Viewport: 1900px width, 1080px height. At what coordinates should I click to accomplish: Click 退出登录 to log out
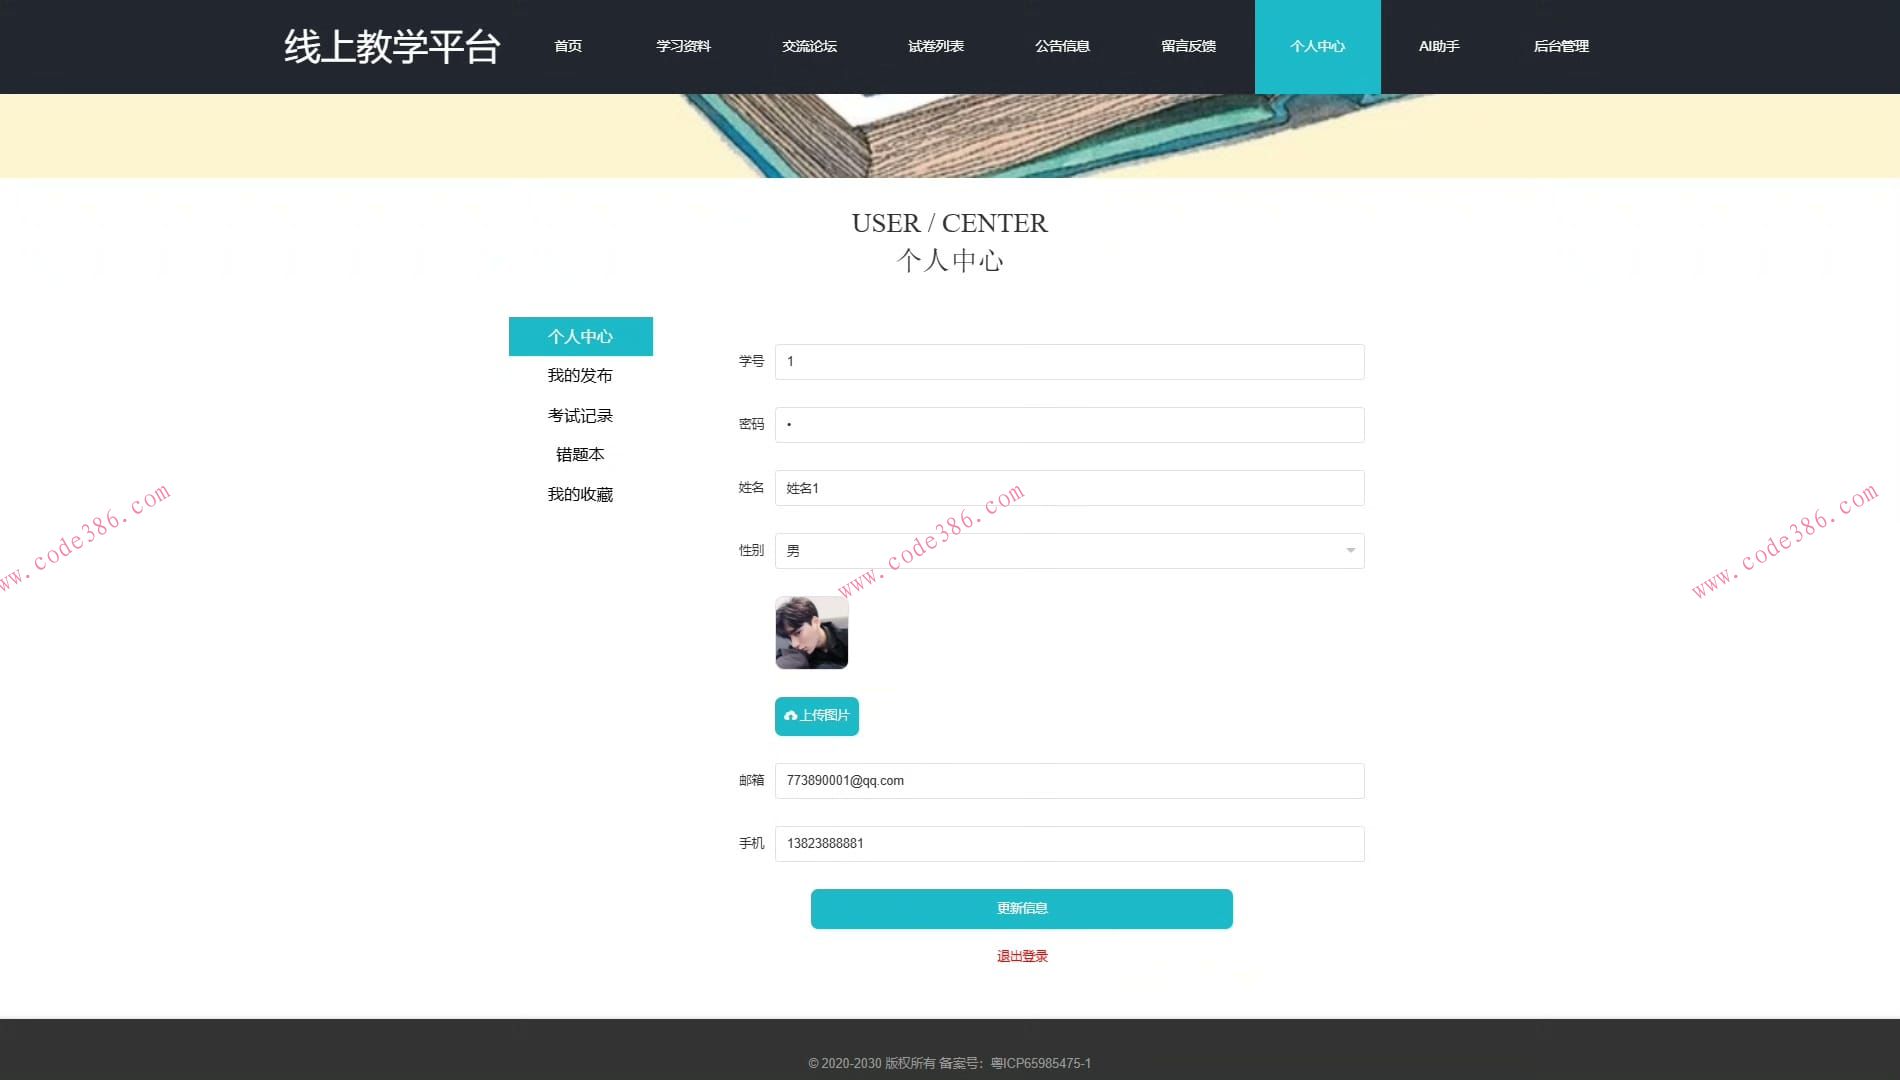click(1021, 956)
